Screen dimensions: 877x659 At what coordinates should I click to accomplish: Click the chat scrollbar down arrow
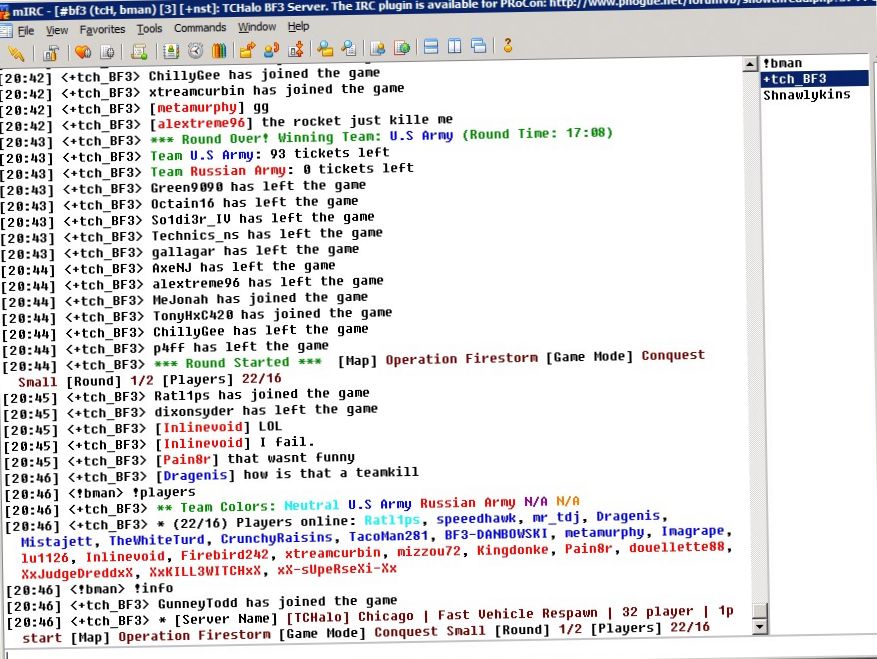(x=759, y=627)
